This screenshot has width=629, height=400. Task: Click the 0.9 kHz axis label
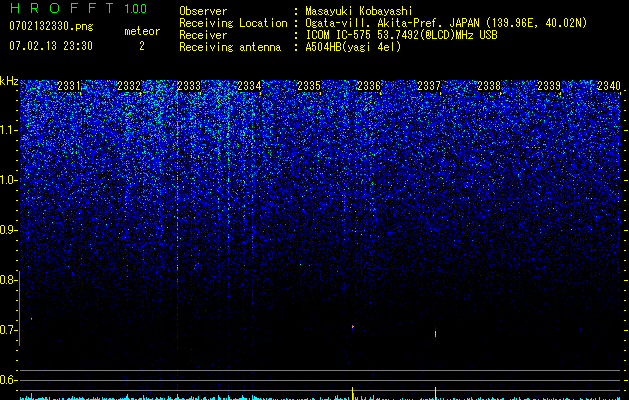9,230
